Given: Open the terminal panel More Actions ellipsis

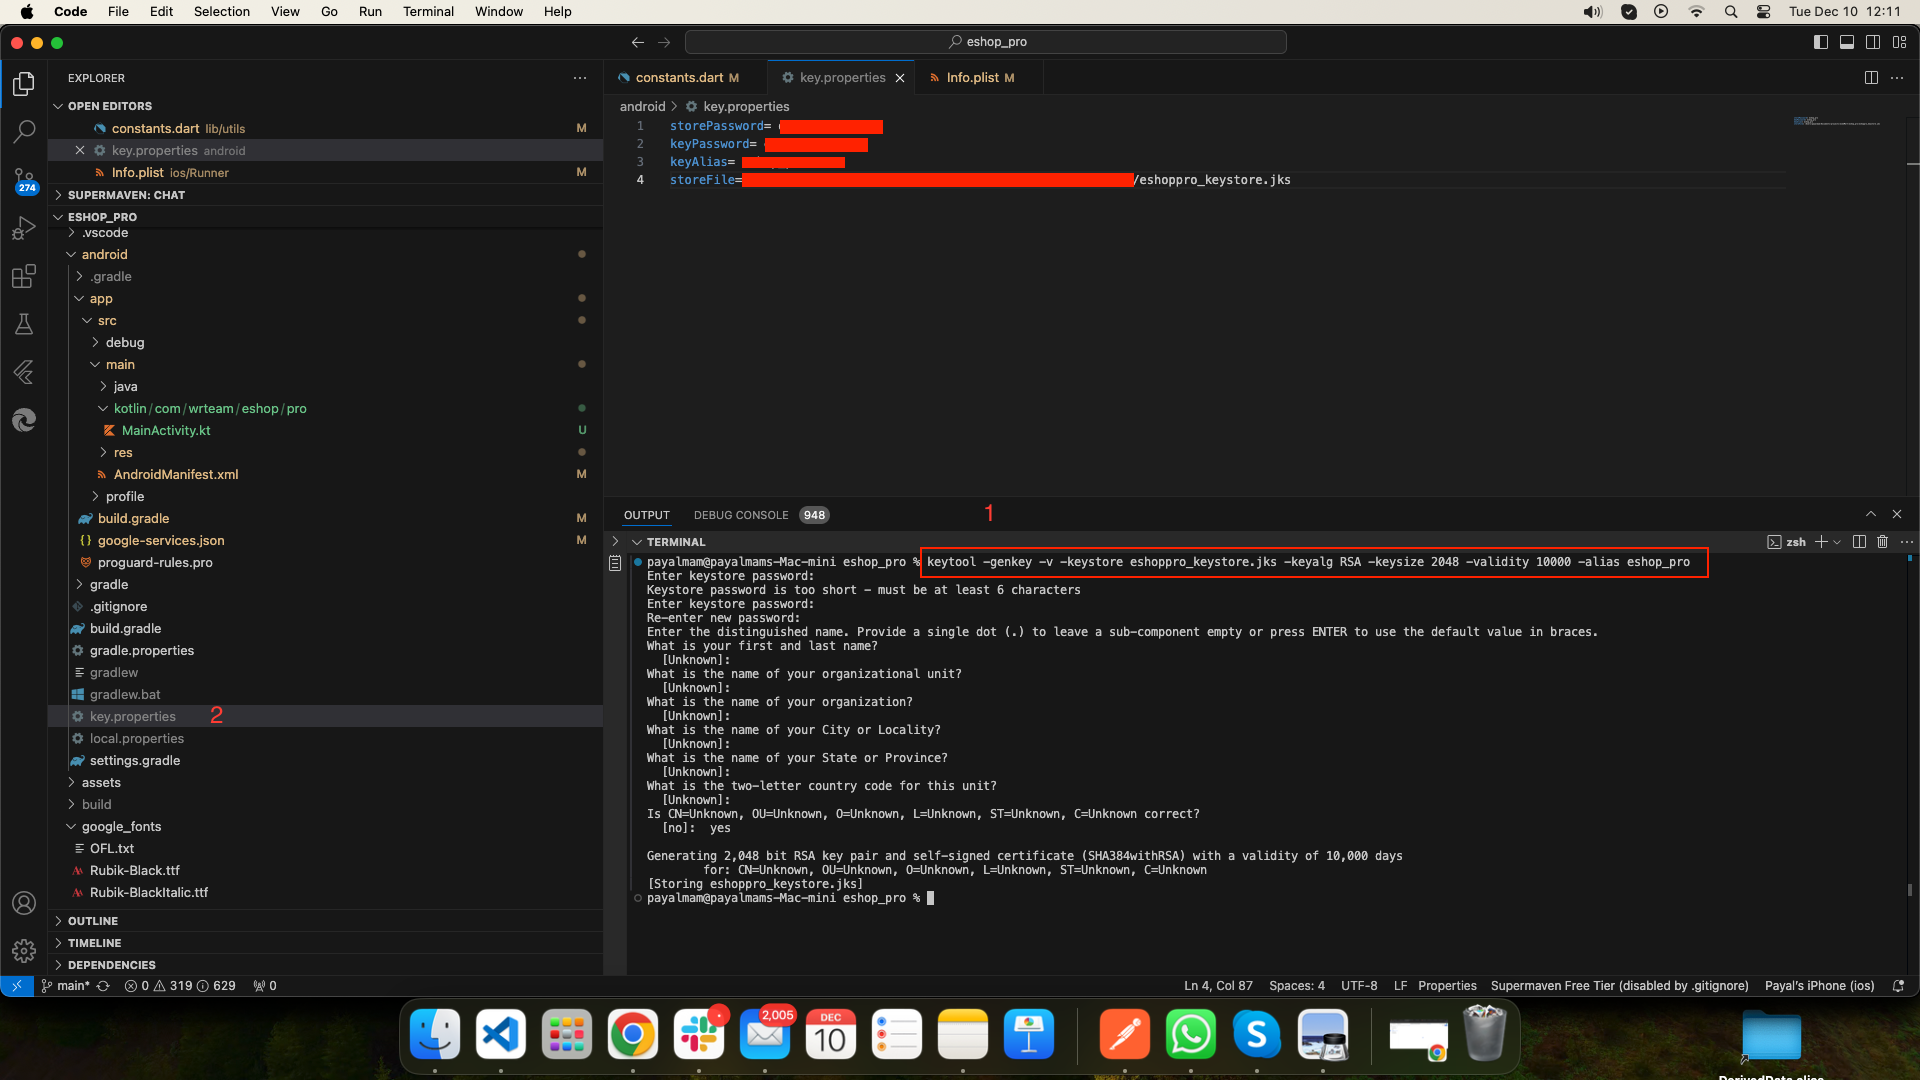Looking at the screenshot, I should (1907, 541).
